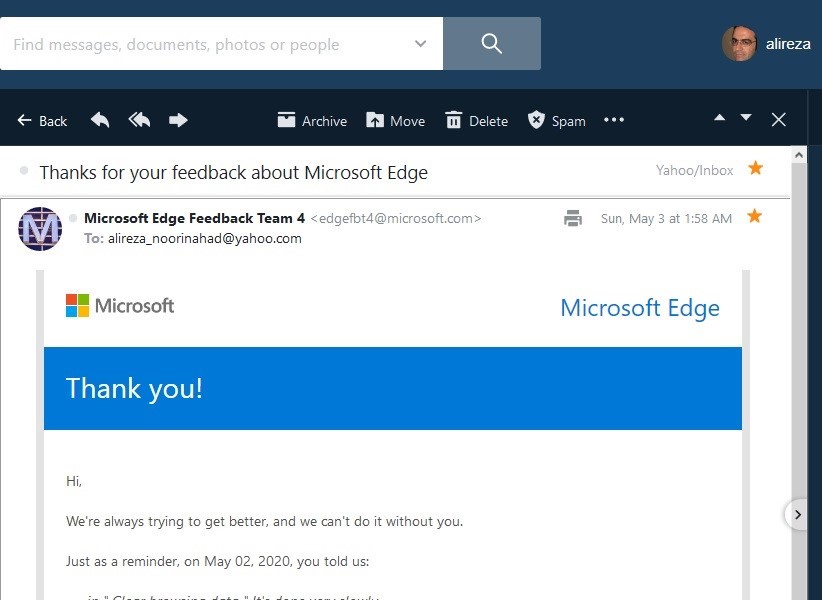822x600 pixels.
Task: Click the sender's M avatar
Action: click(40, 229)
